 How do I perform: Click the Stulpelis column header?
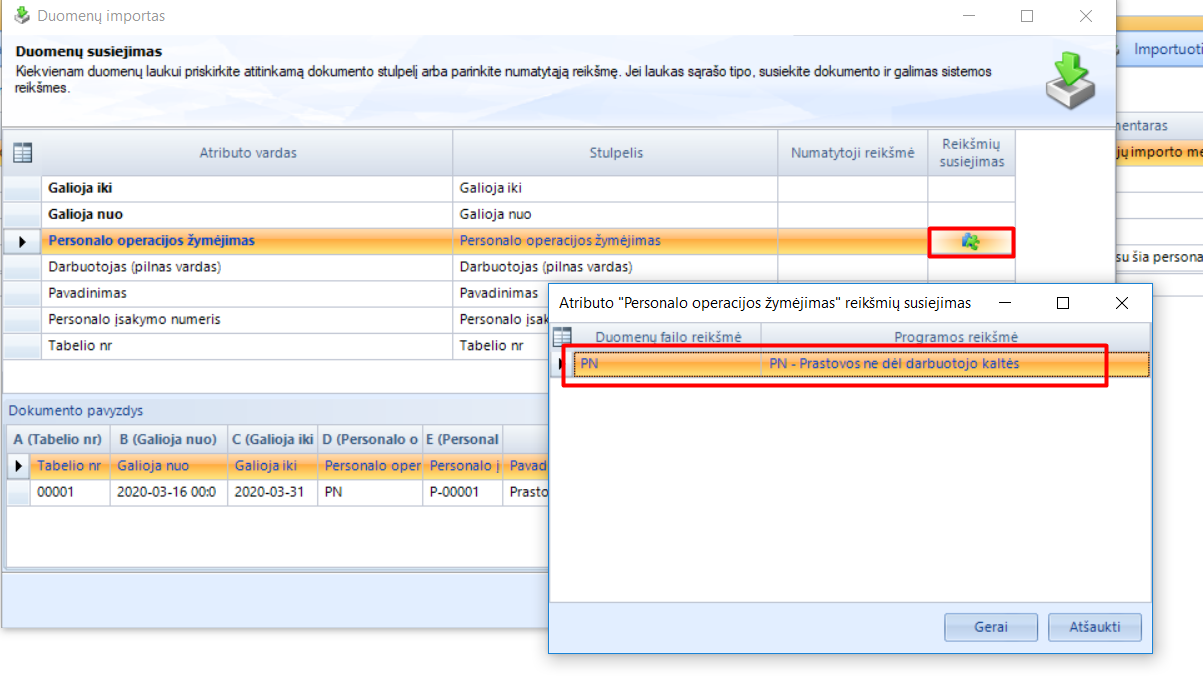click(x=615, y=153)
